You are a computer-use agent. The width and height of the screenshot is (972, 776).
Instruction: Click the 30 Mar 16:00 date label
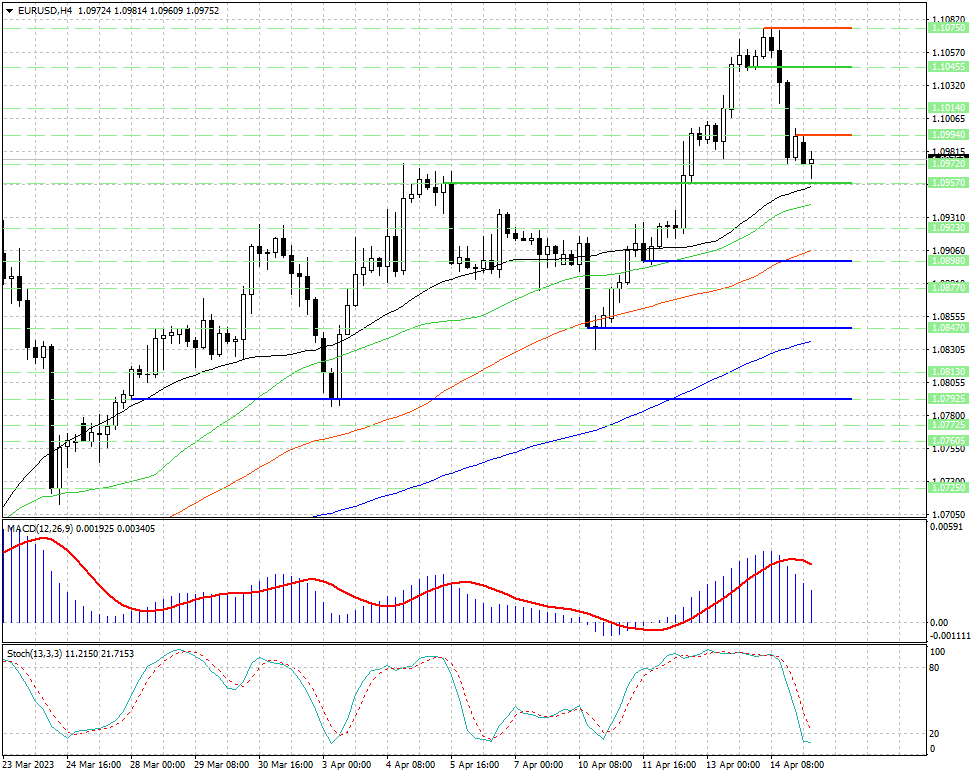click(x=285, y=765)
